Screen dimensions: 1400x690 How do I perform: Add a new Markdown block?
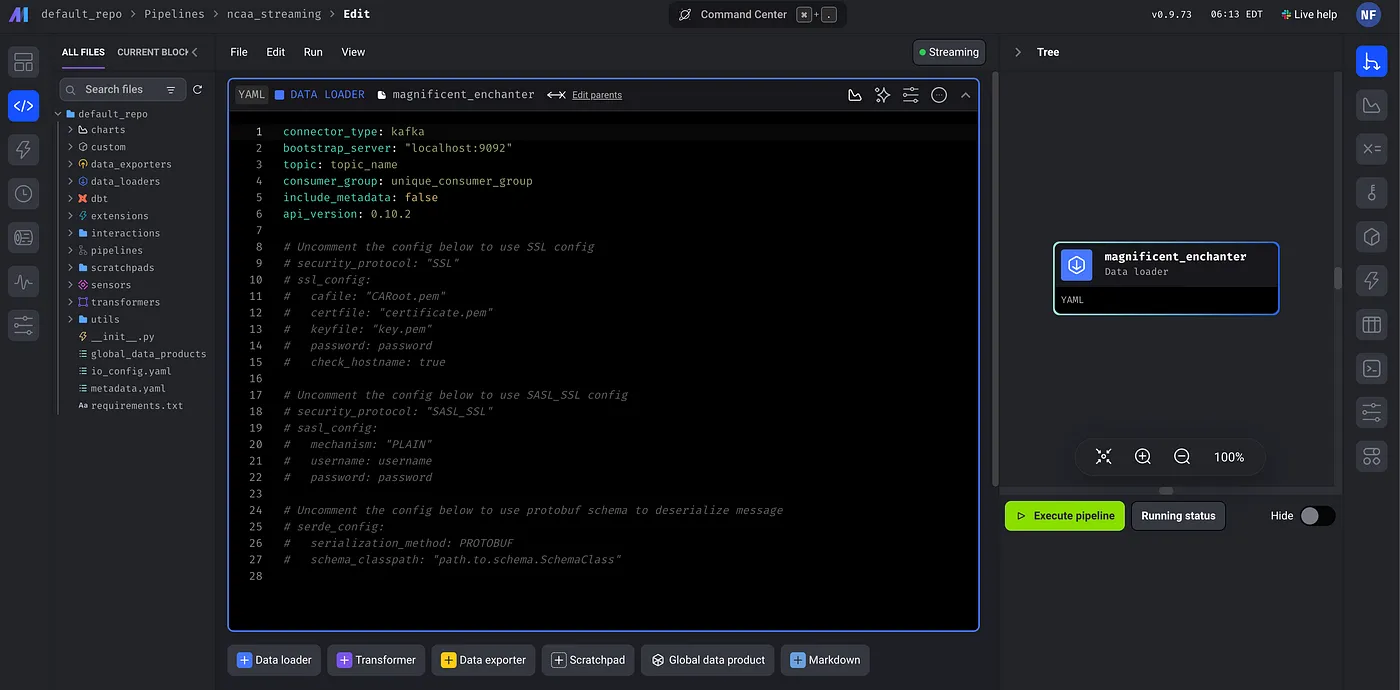tap(825, 660)
